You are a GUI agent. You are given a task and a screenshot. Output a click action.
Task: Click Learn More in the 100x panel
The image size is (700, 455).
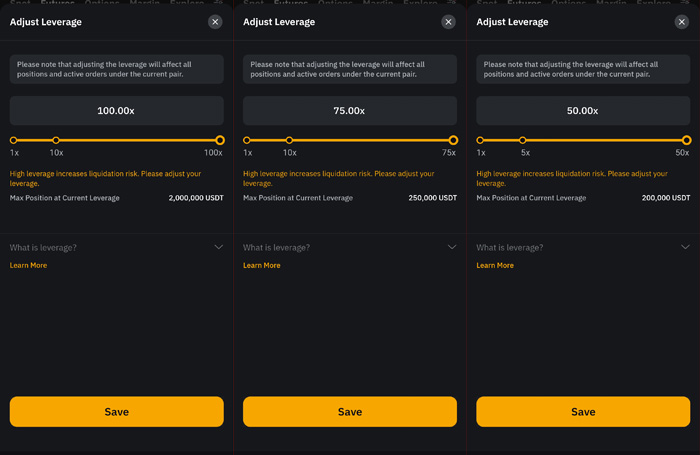[x=28, y=265]
